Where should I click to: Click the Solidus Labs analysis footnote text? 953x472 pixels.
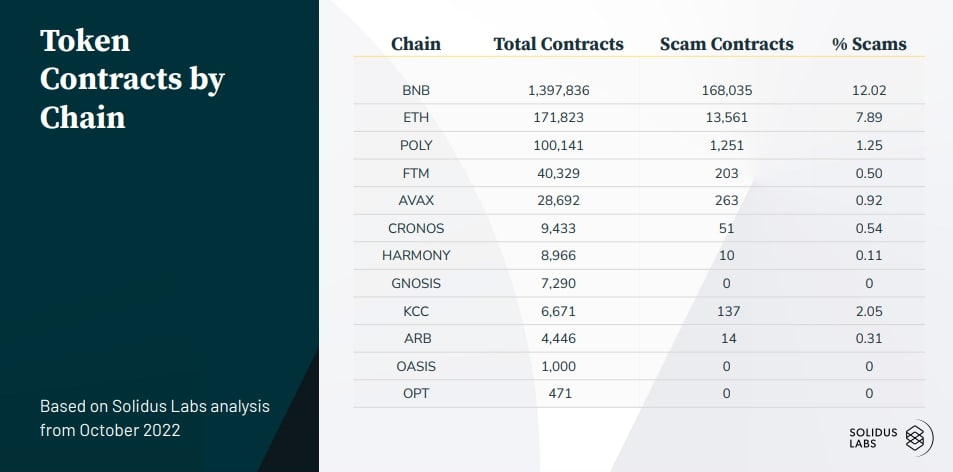click(x=154, y=419)
